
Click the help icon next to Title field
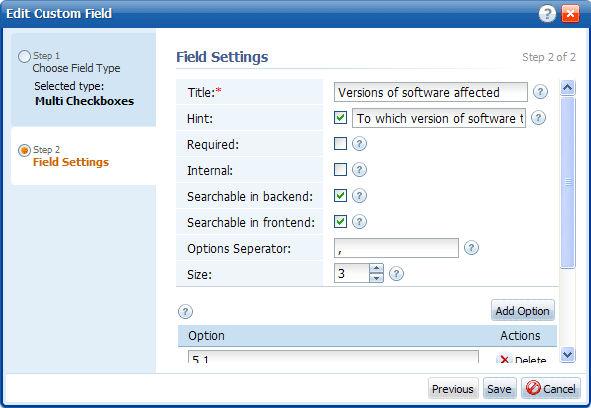540,92
